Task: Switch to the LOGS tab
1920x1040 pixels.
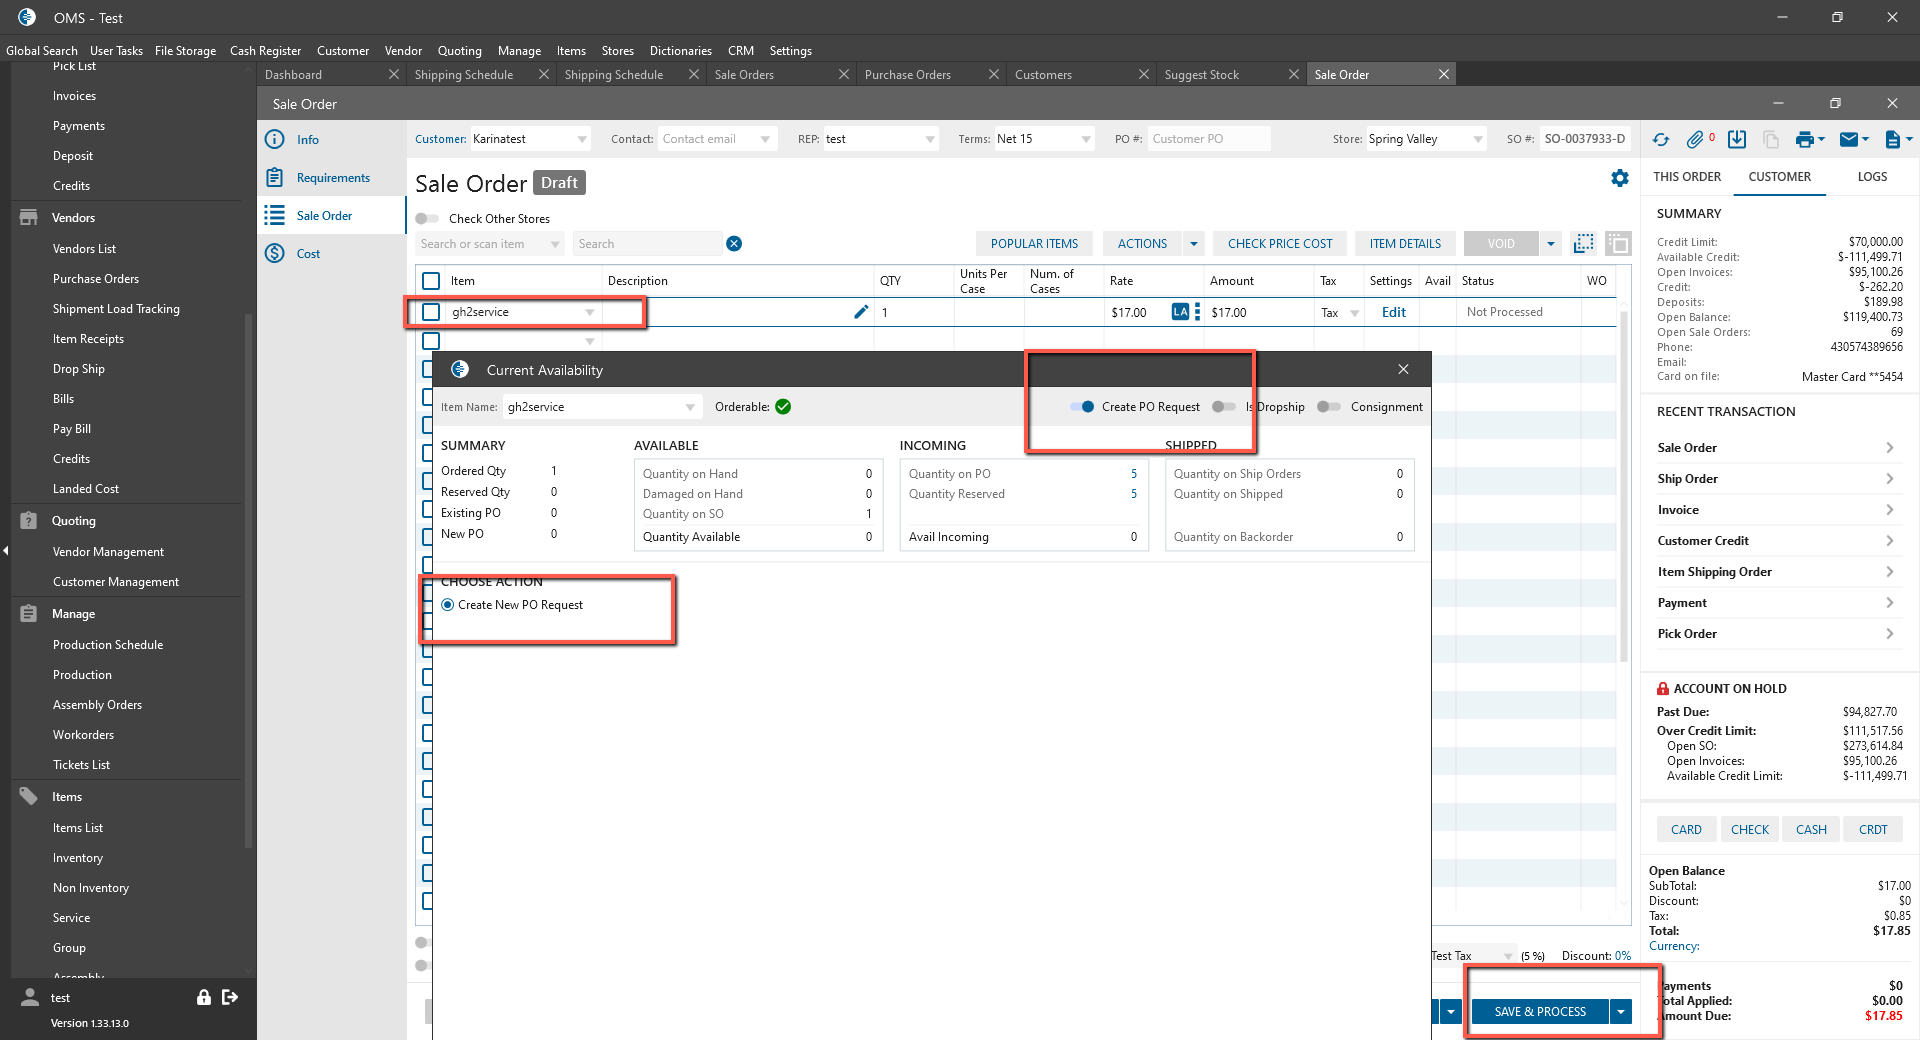Action: pyautogui.click(x=1872, y=177)
